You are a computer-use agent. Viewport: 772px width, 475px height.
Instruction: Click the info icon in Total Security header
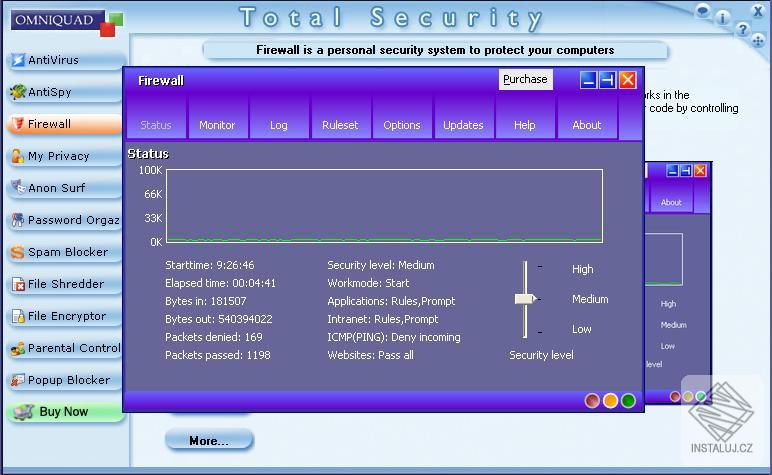tap(722, 19)
